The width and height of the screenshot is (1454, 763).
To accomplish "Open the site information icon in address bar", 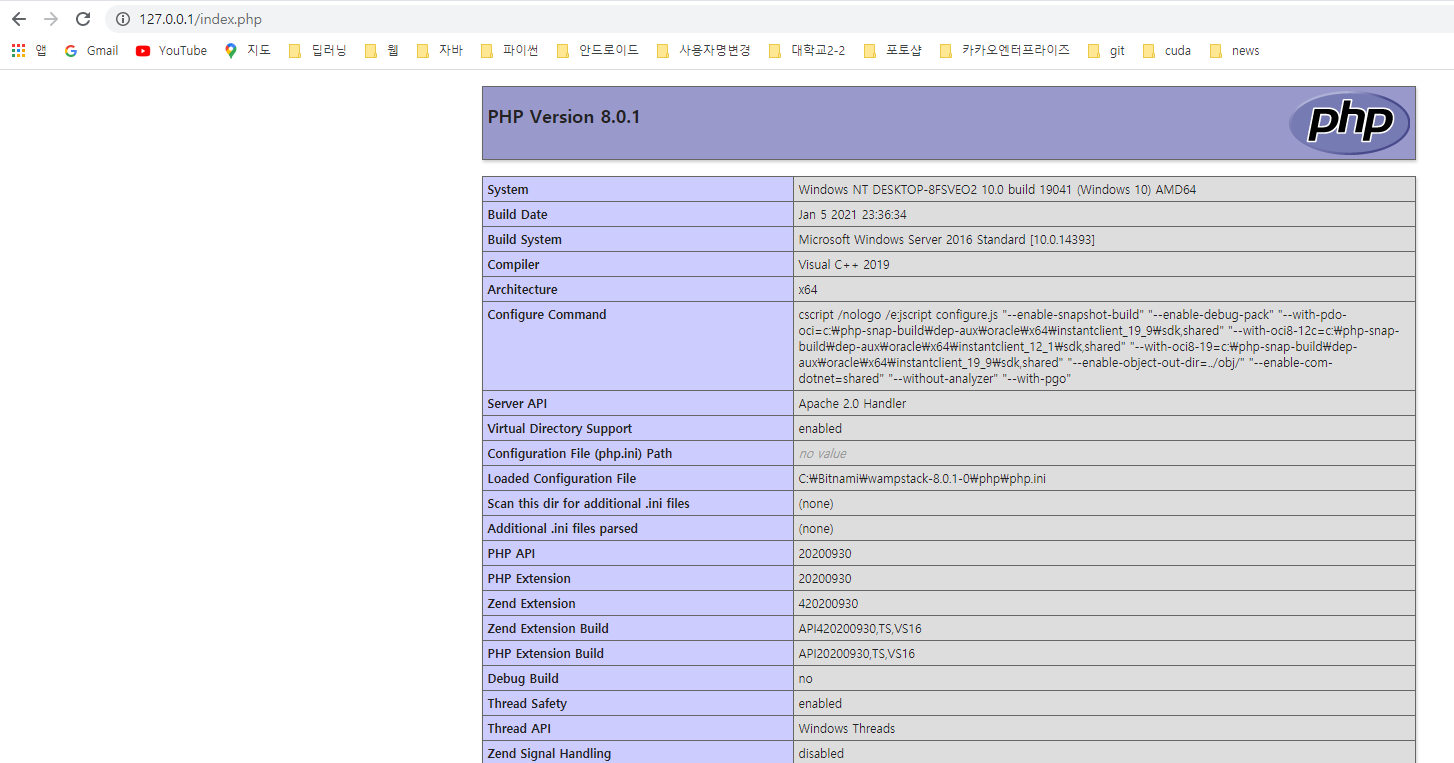I will pos(123,19).
